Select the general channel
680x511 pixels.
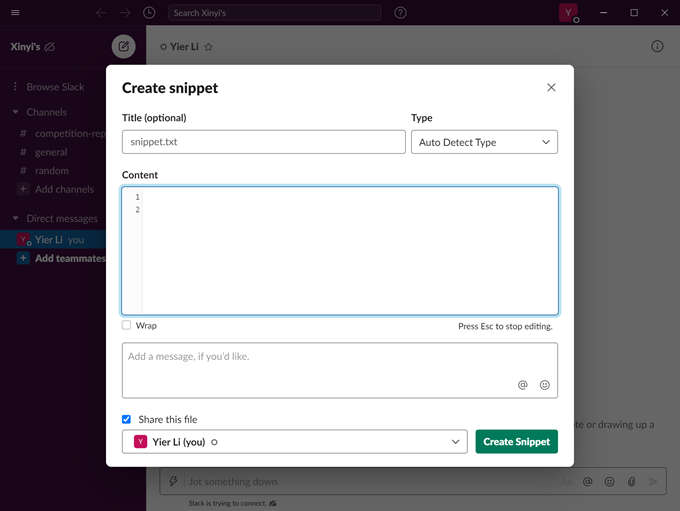pos(51,152)
